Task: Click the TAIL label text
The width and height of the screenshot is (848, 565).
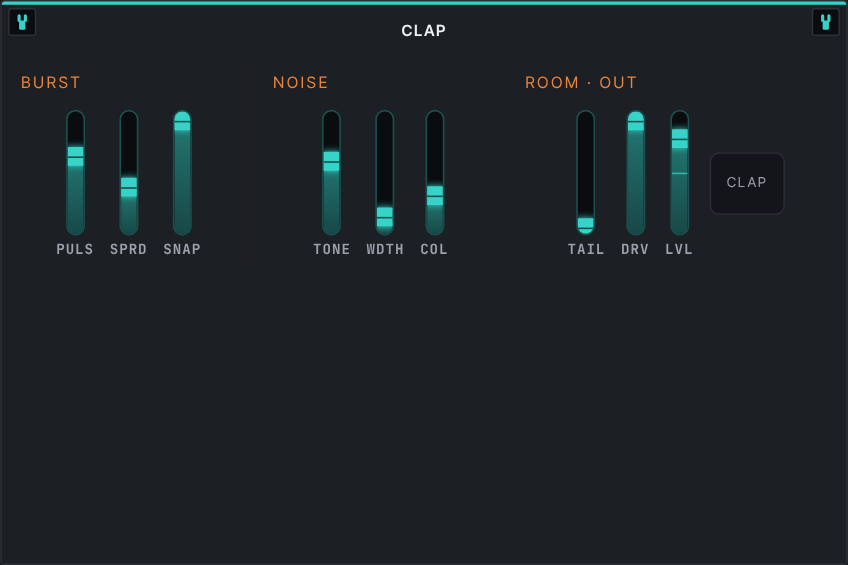Action: pos(586,249)
